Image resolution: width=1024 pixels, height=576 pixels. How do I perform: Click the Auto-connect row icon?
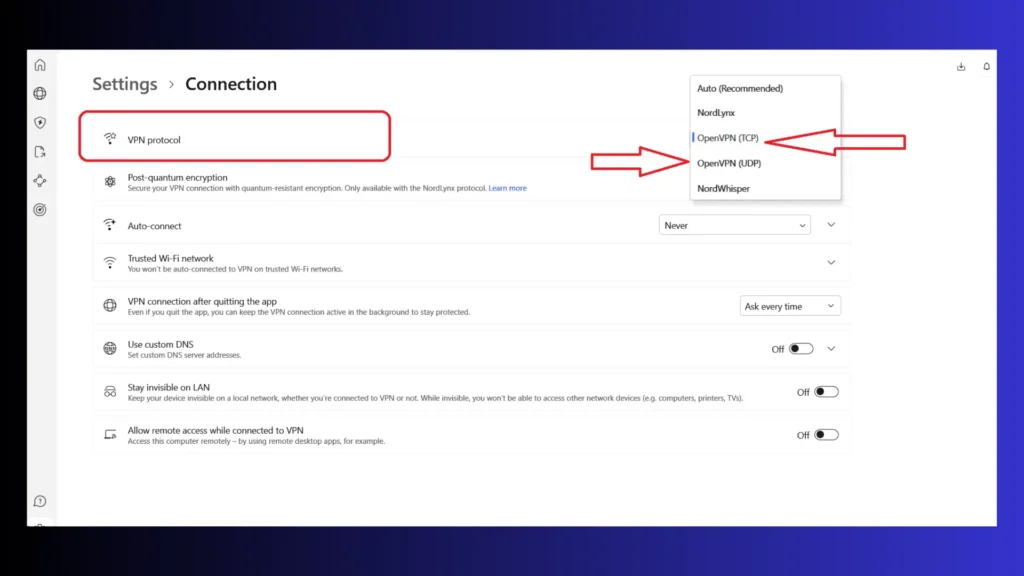[x=110, y=225]
